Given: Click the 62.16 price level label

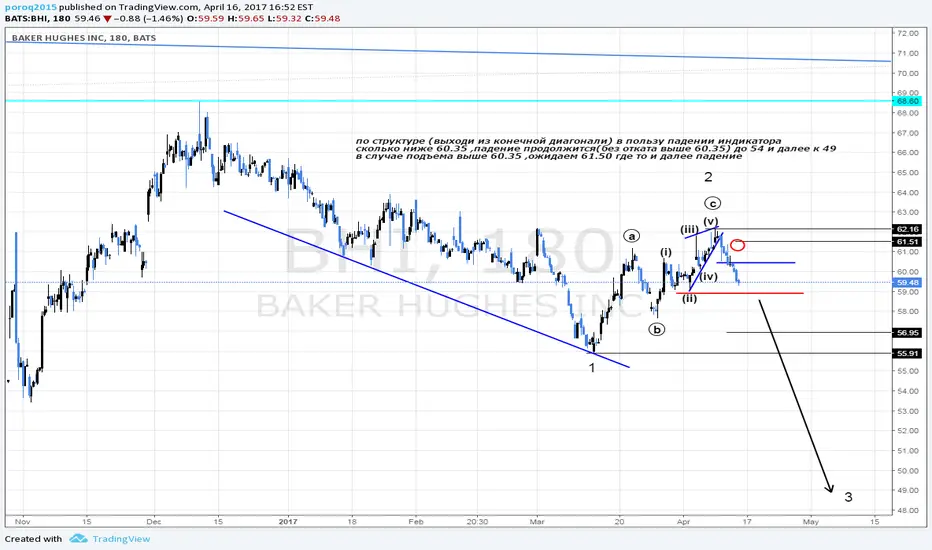Looking at the screenshot, I should 908,229.
